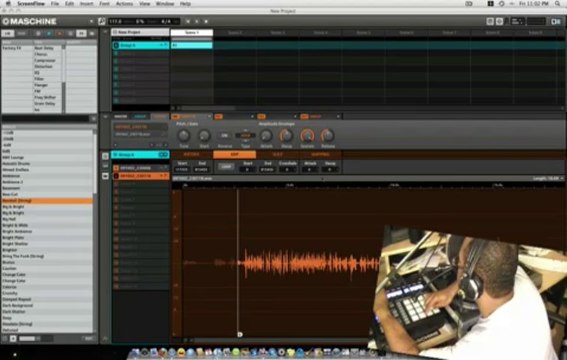The height and width of the screenshot is (360, 567).
Task: Open the Type envelope selector
Action: tap(245, 136)
